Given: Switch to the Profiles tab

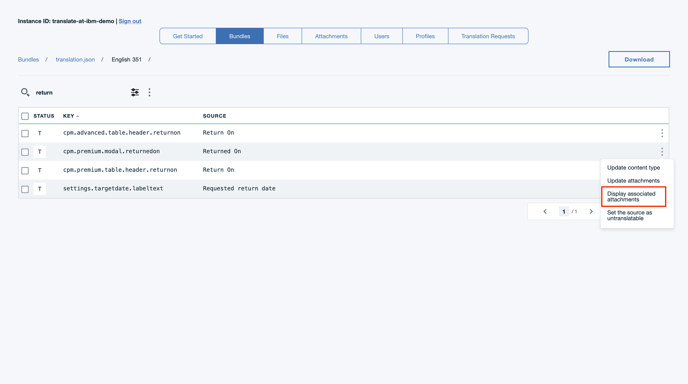Looking at the screenshot, I should [x=425, y=36].
